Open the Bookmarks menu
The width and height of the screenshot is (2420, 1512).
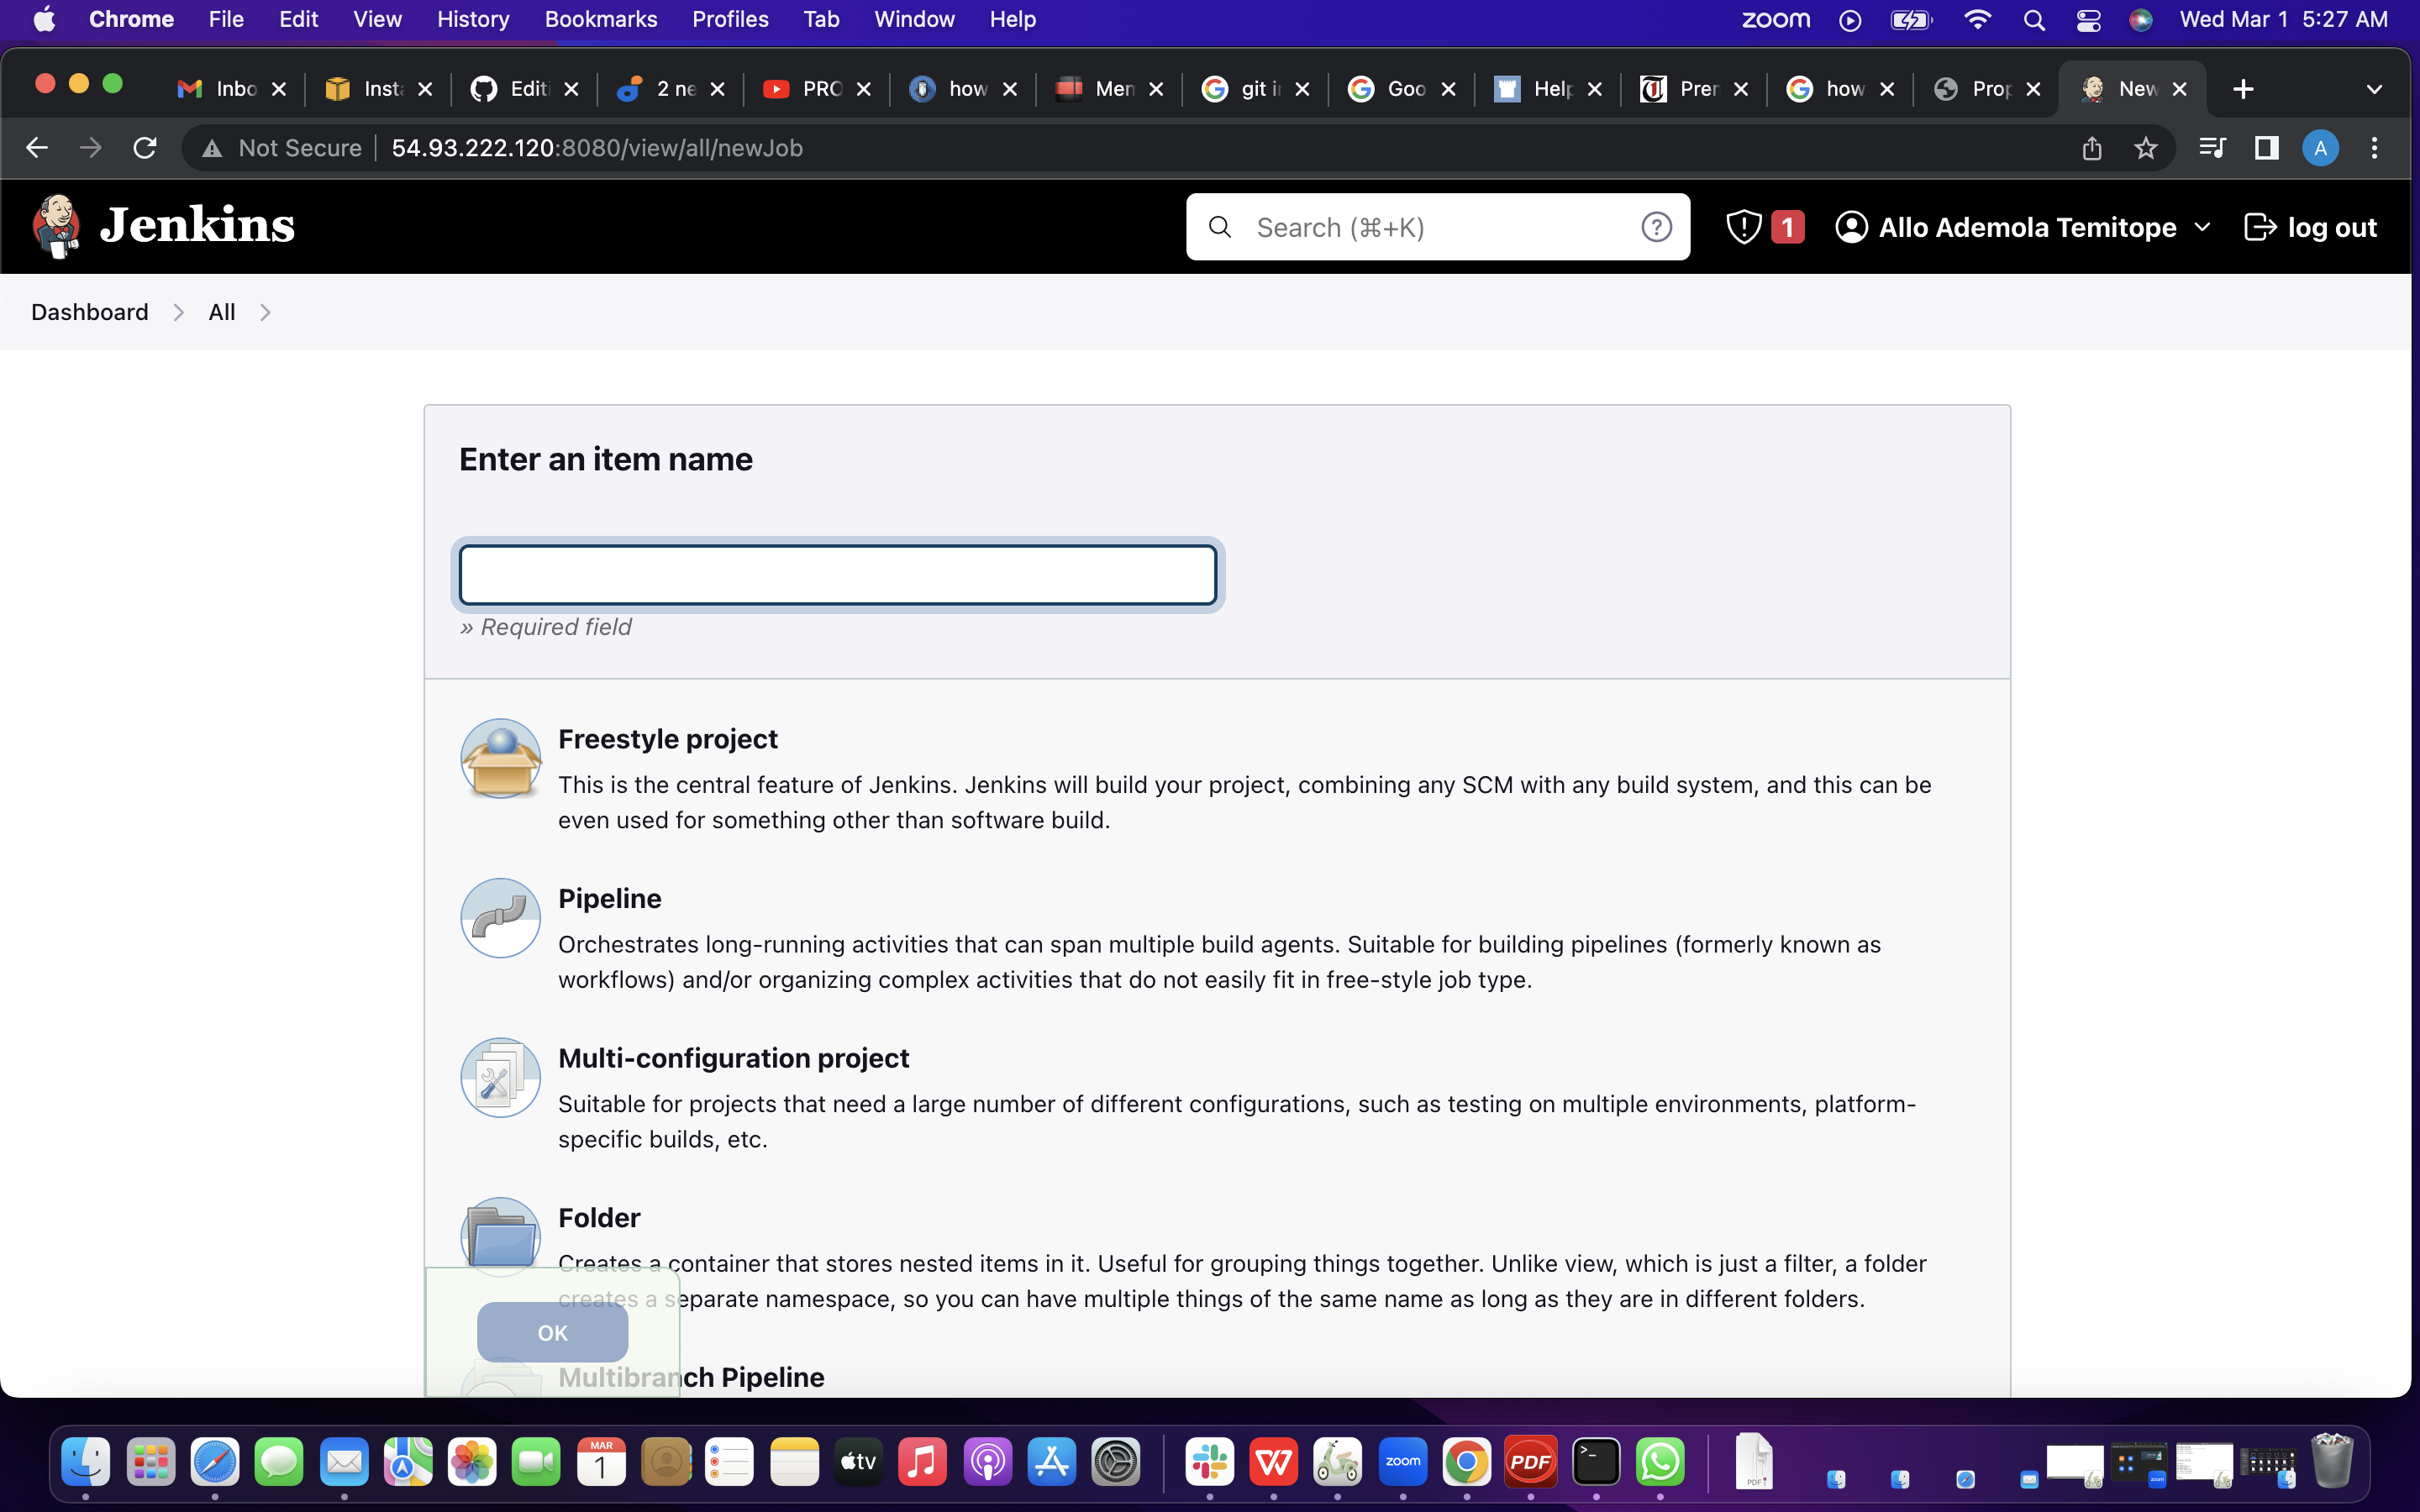(x=600, y=19)
